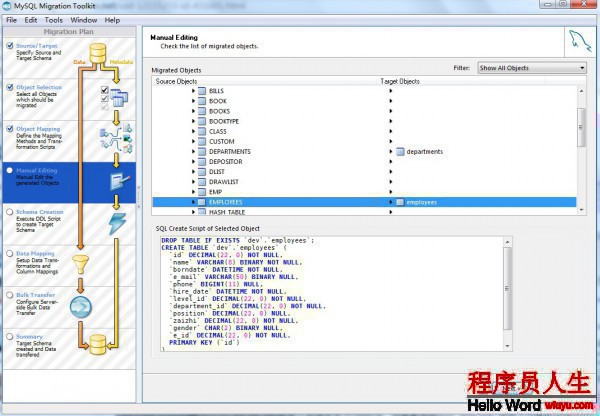
Task: Select the DRAWLIST table icon
Action: tap(202, 182)
